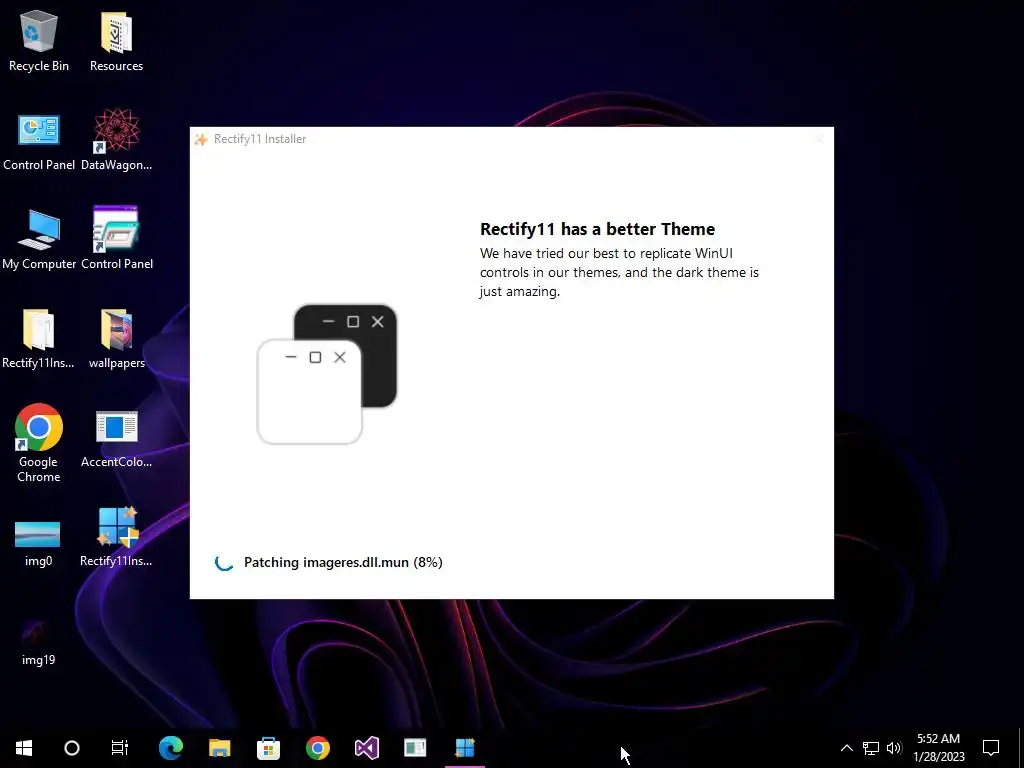Screen dimensions: 1024x768
Task: Open the volume control tray icon
Action: click(894, 748)
